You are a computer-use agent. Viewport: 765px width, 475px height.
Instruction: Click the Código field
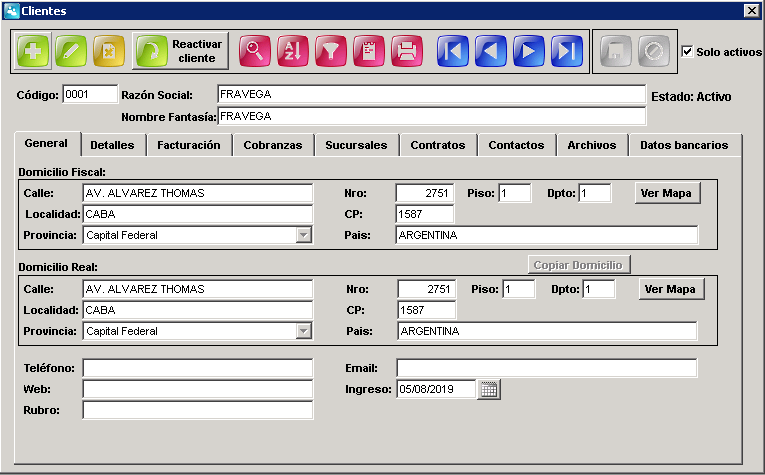[x=90, y=94]
